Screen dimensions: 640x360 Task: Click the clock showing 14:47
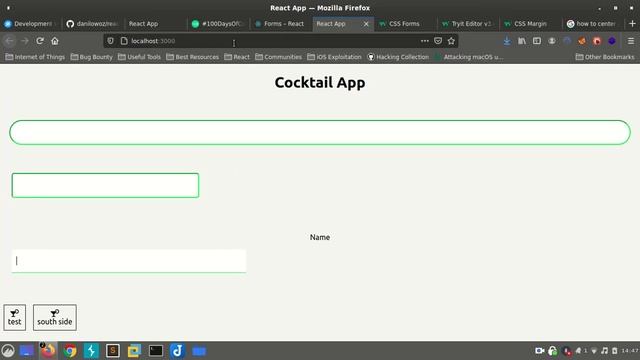tap(630, 351)
